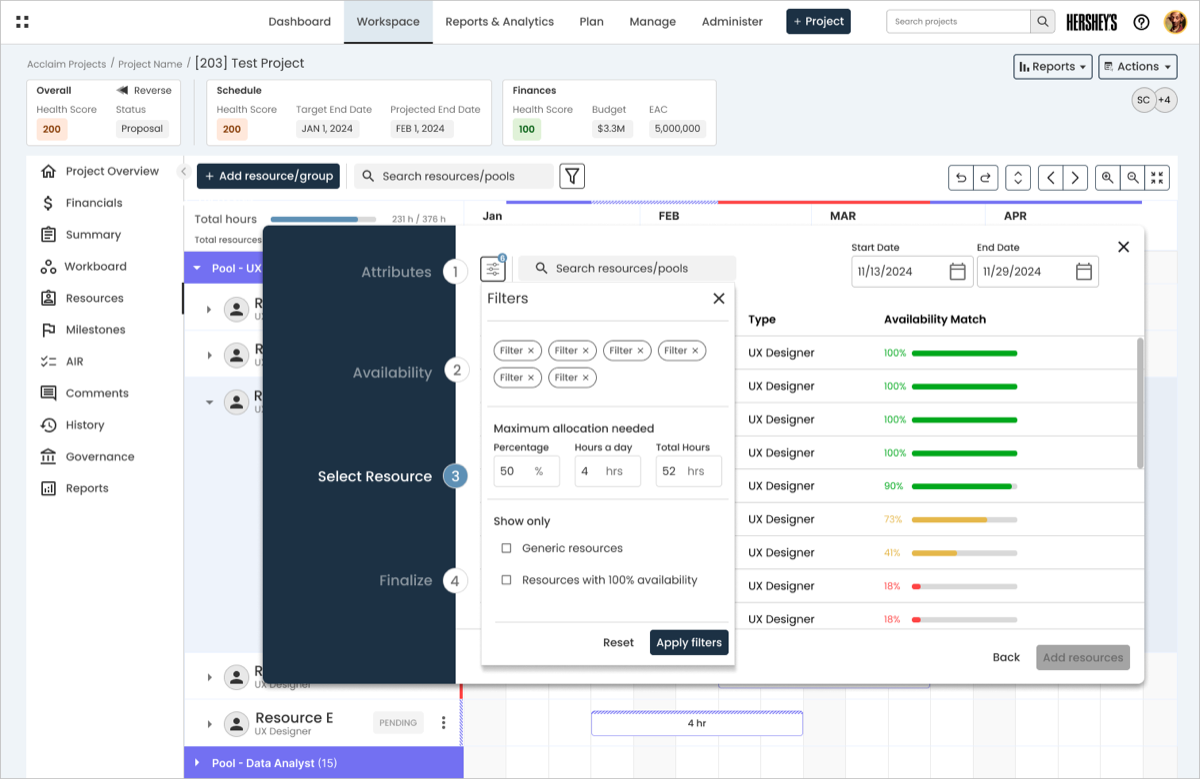
Task: Open the user profile avatar
Action: pos(1174,22)
